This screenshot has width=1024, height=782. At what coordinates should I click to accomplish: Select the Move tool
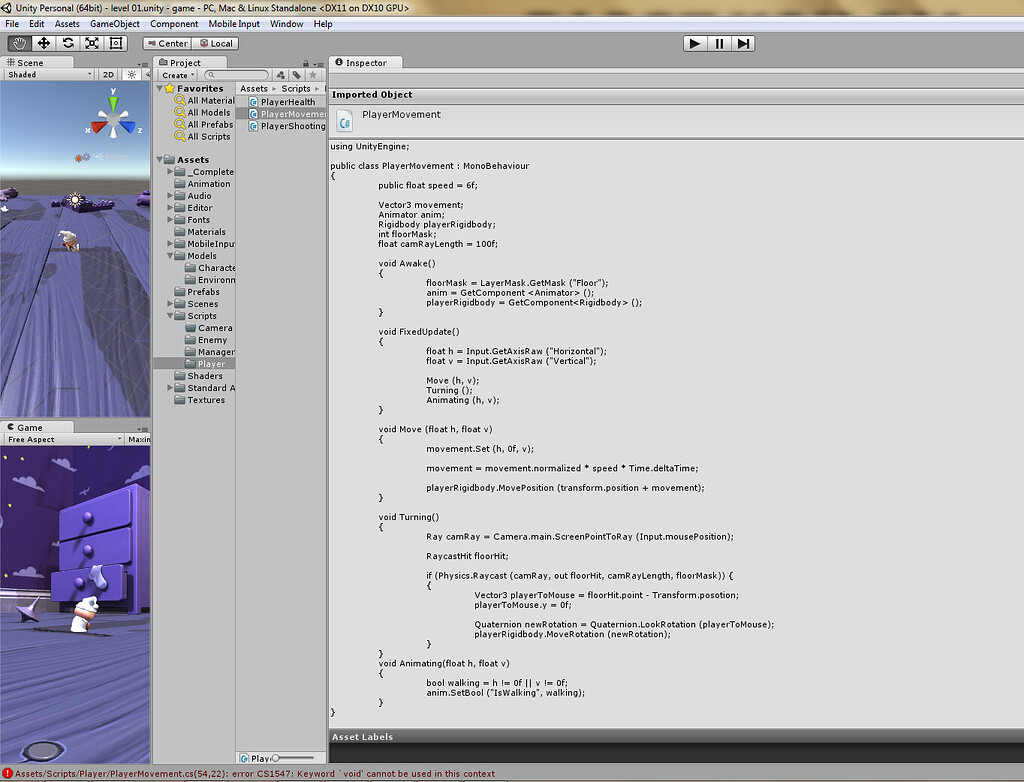coord(42,43)
